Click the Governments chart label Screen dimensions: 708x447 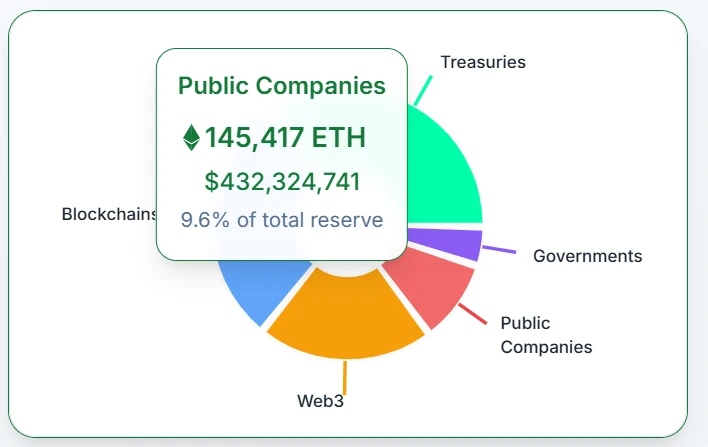click(587, 256)
